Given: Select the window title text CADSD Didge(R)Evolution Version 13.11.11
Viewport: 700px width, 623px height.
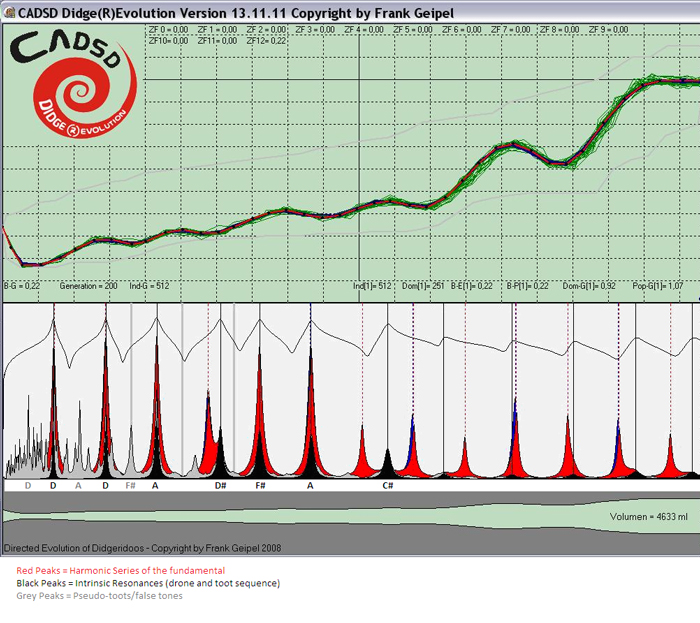Looking at the screenshot, I should tap(153, 13).
